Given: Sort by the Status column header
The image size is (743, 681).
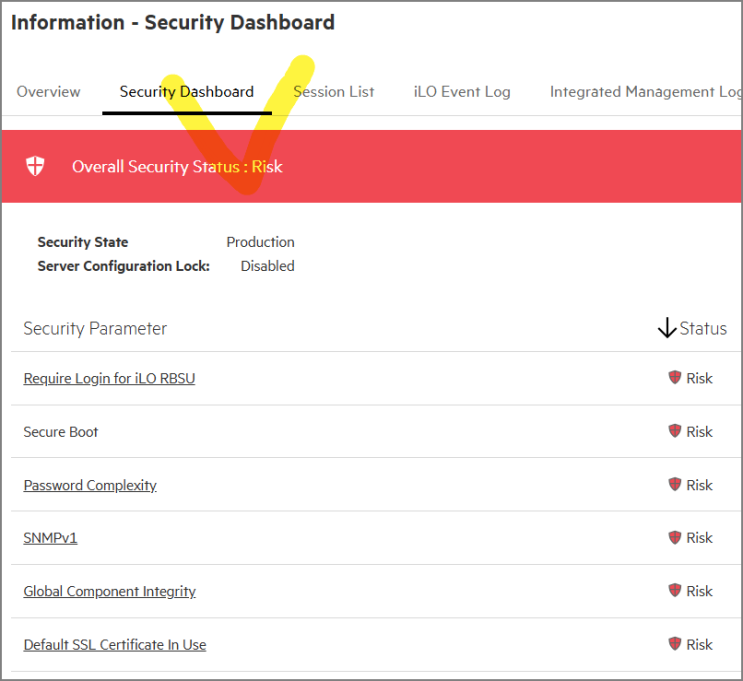Looking at the screenshot, I should pyautogui.click(x=703, y=328).
